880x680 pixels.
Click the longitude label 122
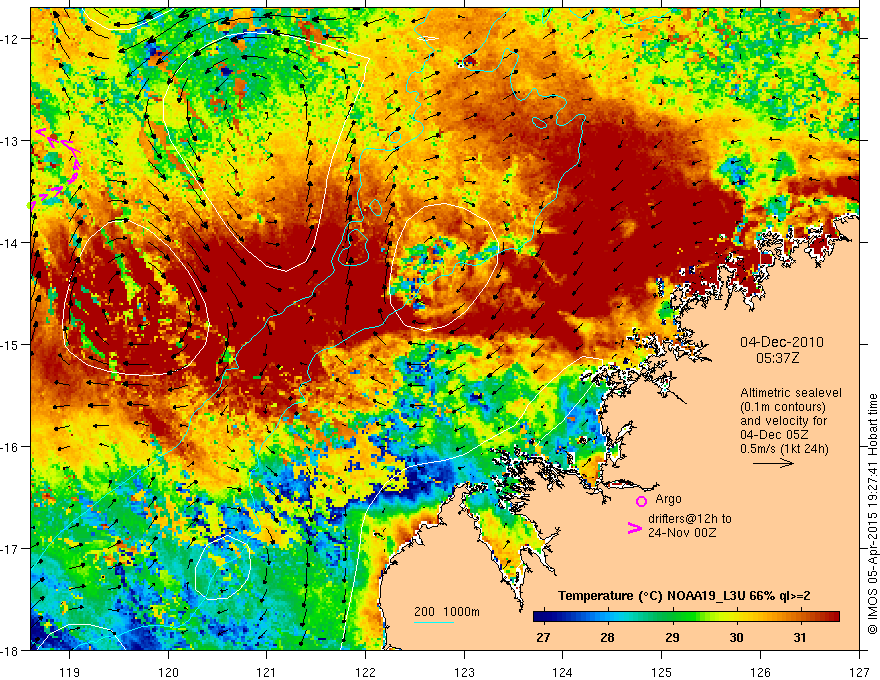[x=365, y=672]
